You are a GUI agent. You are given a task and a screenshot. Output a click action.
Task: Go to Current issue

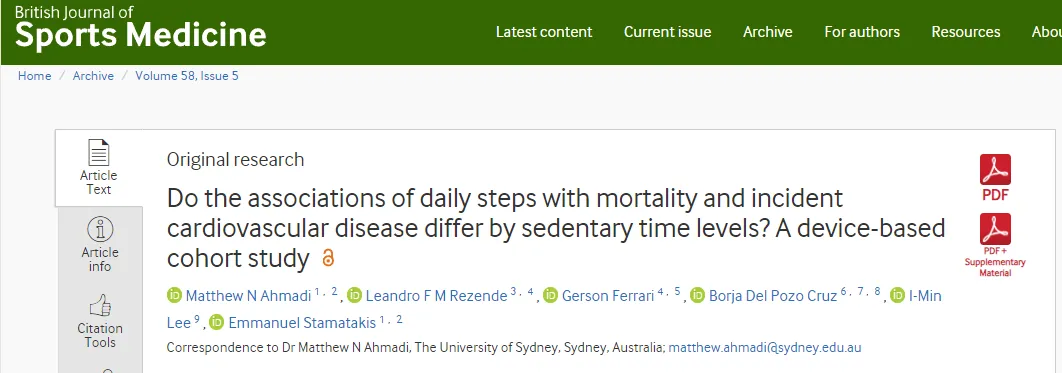[667, 32]
